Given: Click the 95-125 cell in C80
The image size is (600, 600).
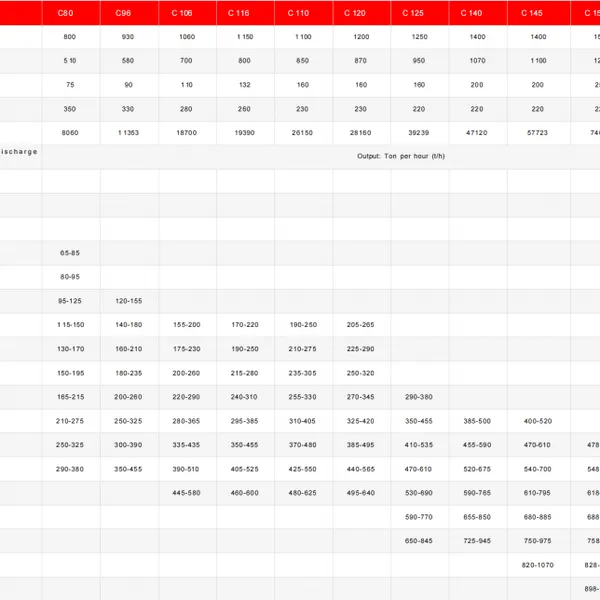Looking at the screenshot, I should [70, 301].
